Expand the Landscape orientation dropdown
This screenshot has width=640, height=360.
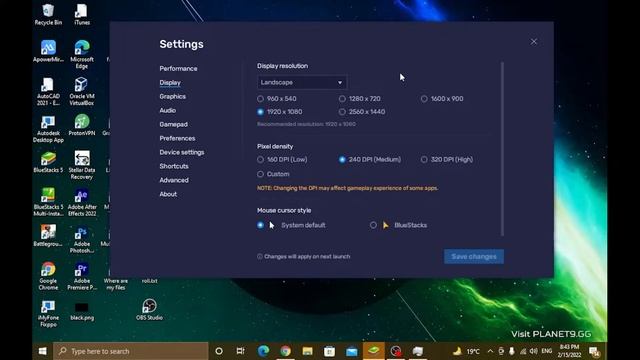pyautogui.click(x=302, y=82)
